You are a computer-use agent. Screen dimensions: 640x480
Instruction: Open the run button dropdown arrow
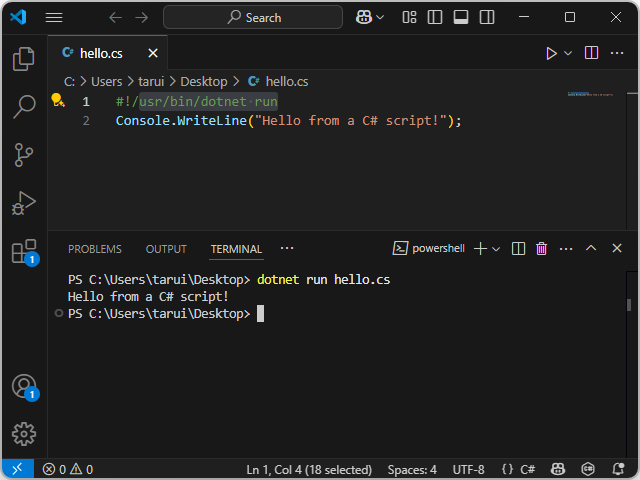[x=568, y=53]
